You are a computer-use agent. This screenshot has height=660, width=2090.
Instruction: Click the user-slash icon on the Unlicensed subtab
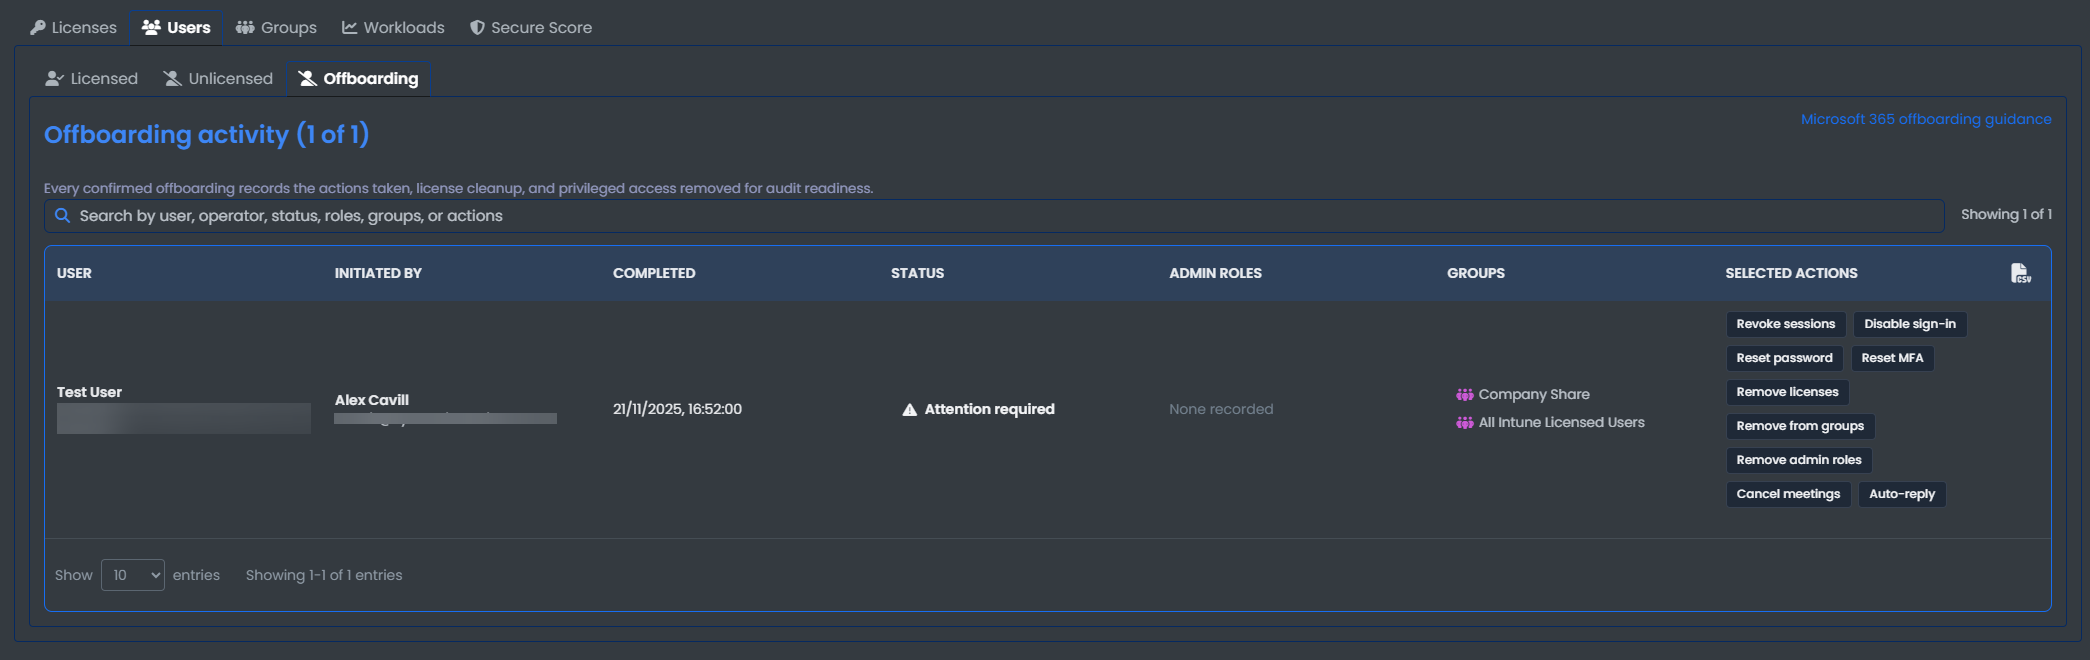(172, 78)
